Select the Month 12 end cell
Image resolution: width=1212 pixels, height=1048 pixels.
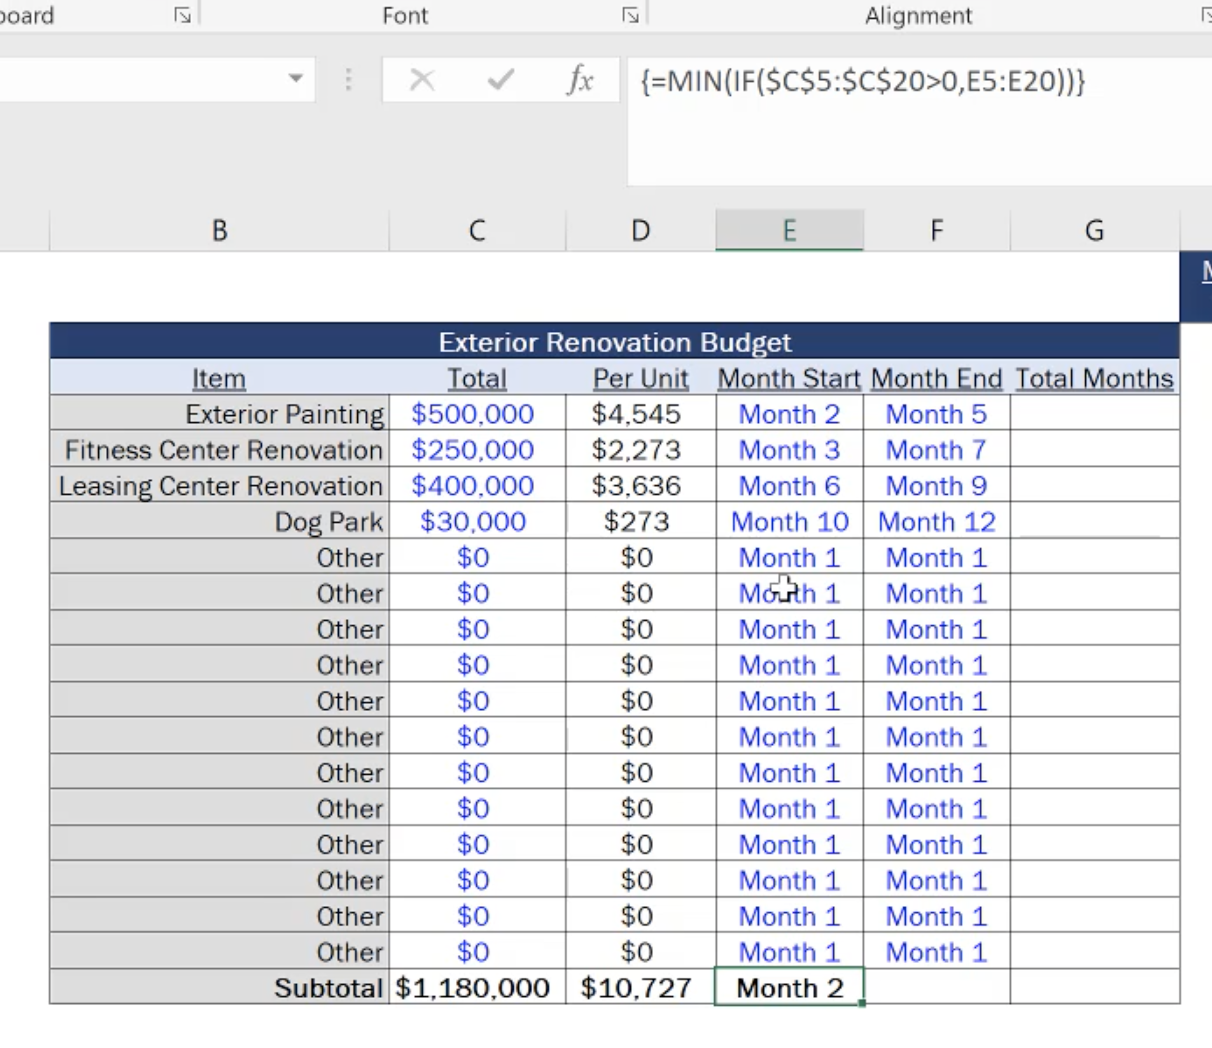tap(936, 522)
